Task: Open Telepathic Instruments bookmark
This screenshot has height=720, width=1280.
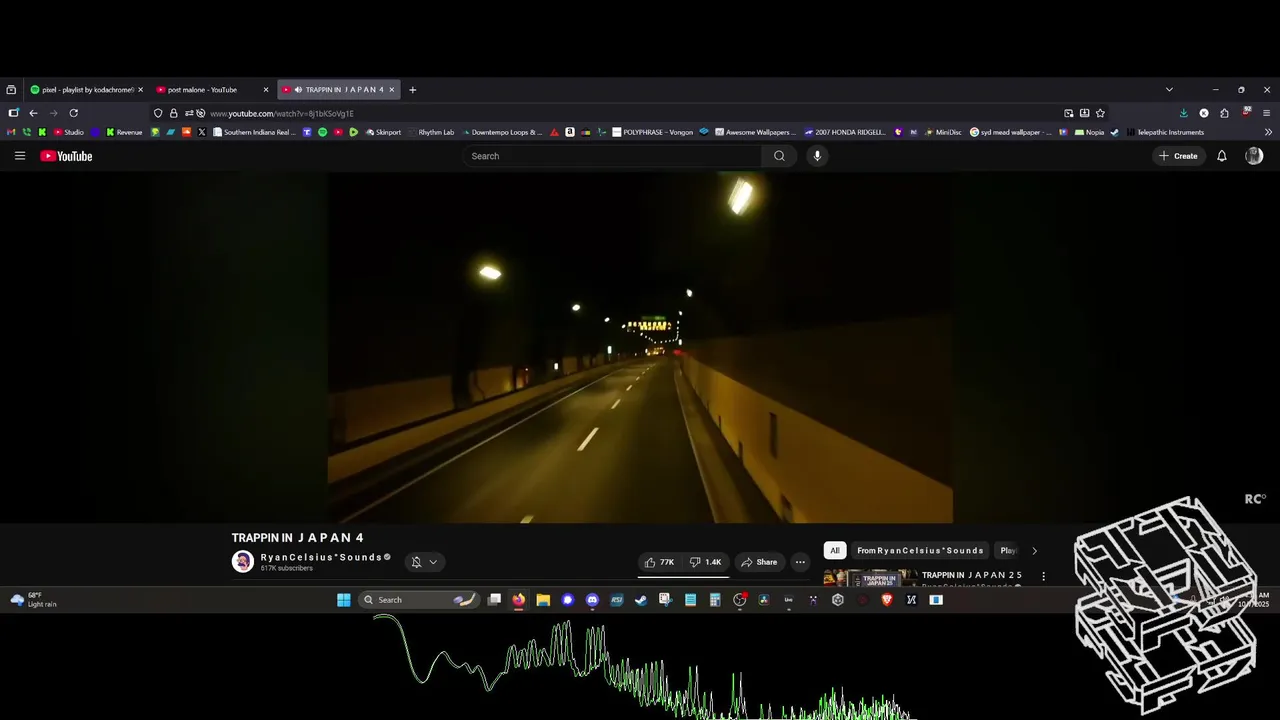Action: click(1164, 132)
